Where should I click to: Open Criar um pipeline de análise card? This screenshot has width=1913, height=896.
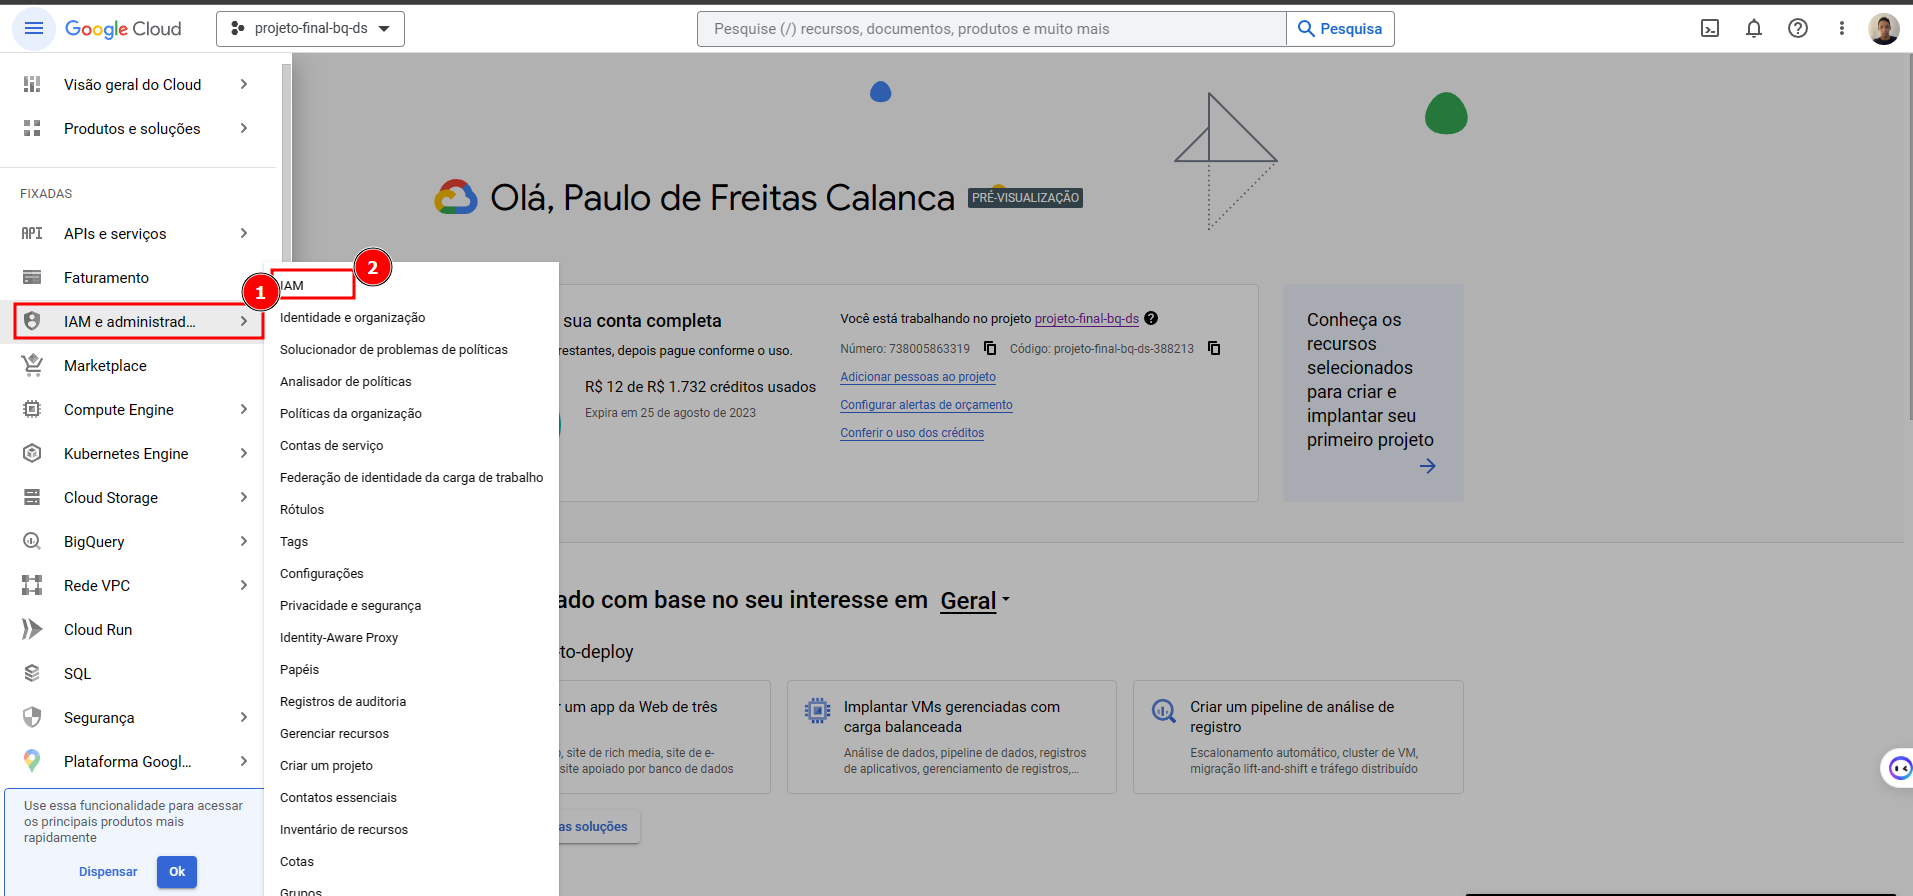(1298, 737)
